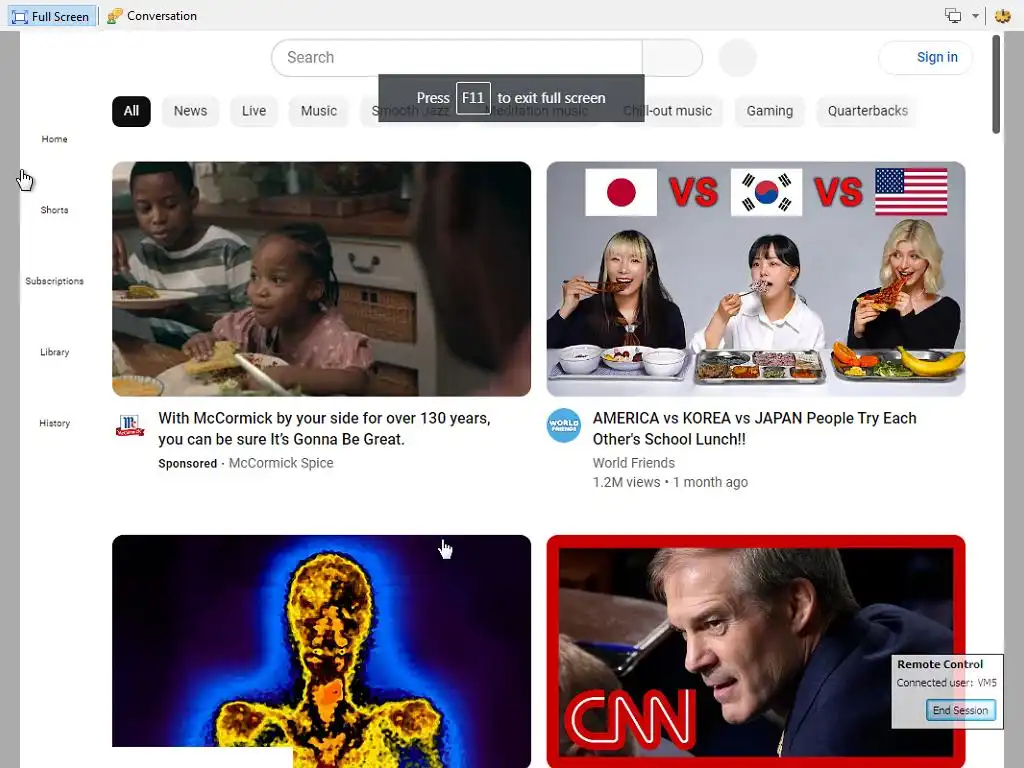Select the Chill-out music chip
Screen dimensions: 1024x768
667,111
